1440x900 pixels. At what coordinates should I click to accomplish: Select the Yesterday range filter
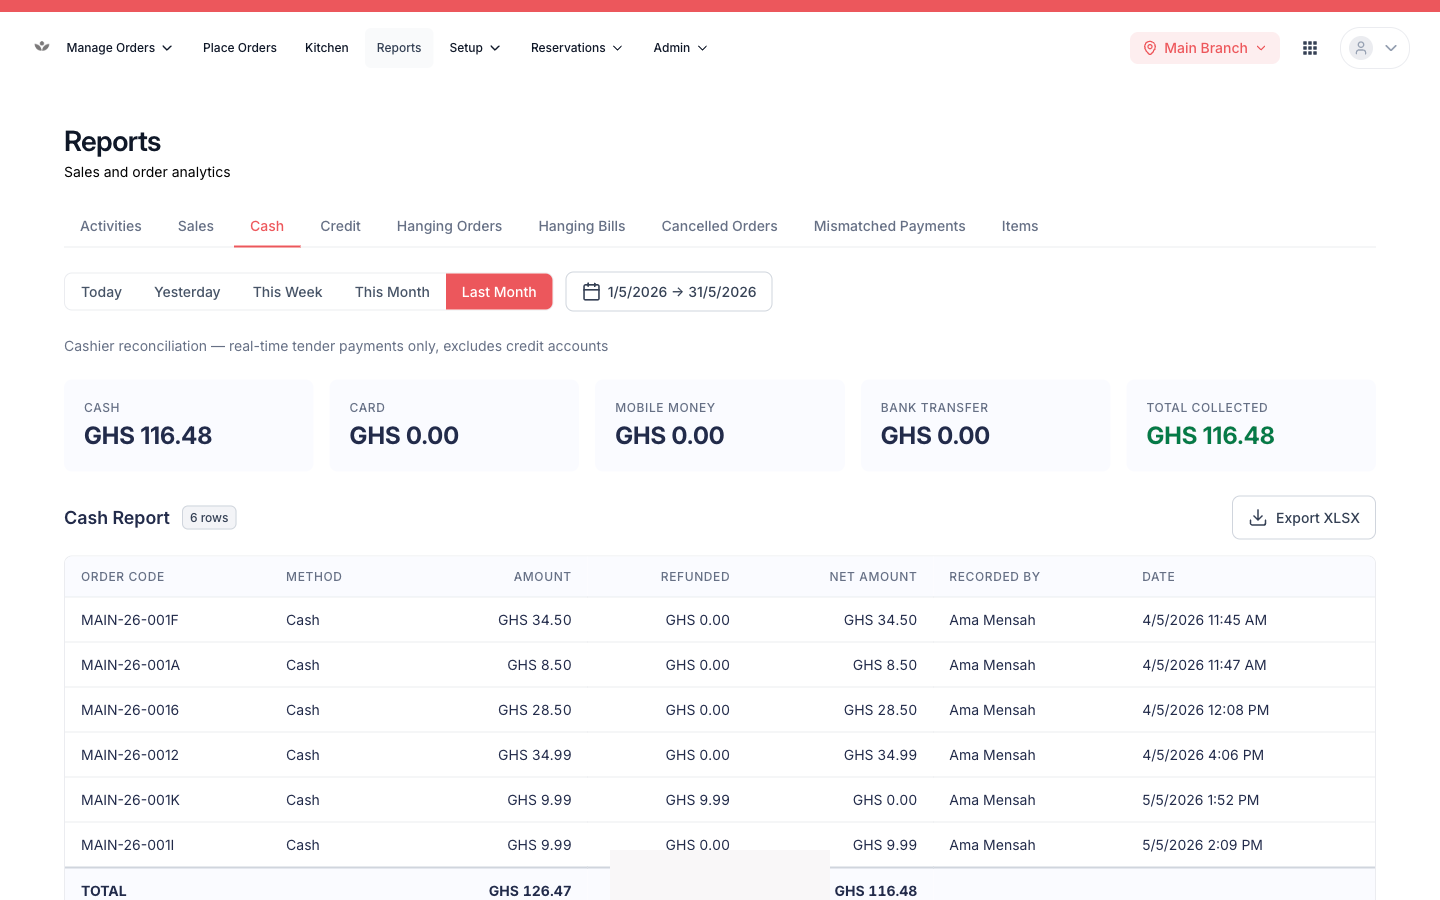(187, 292)
